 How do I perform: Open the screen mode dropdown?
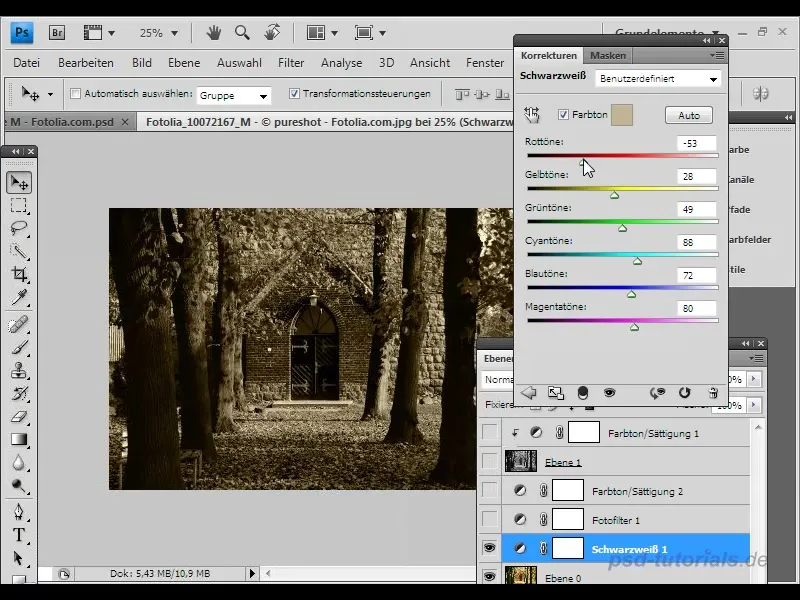tap(370, 33)
